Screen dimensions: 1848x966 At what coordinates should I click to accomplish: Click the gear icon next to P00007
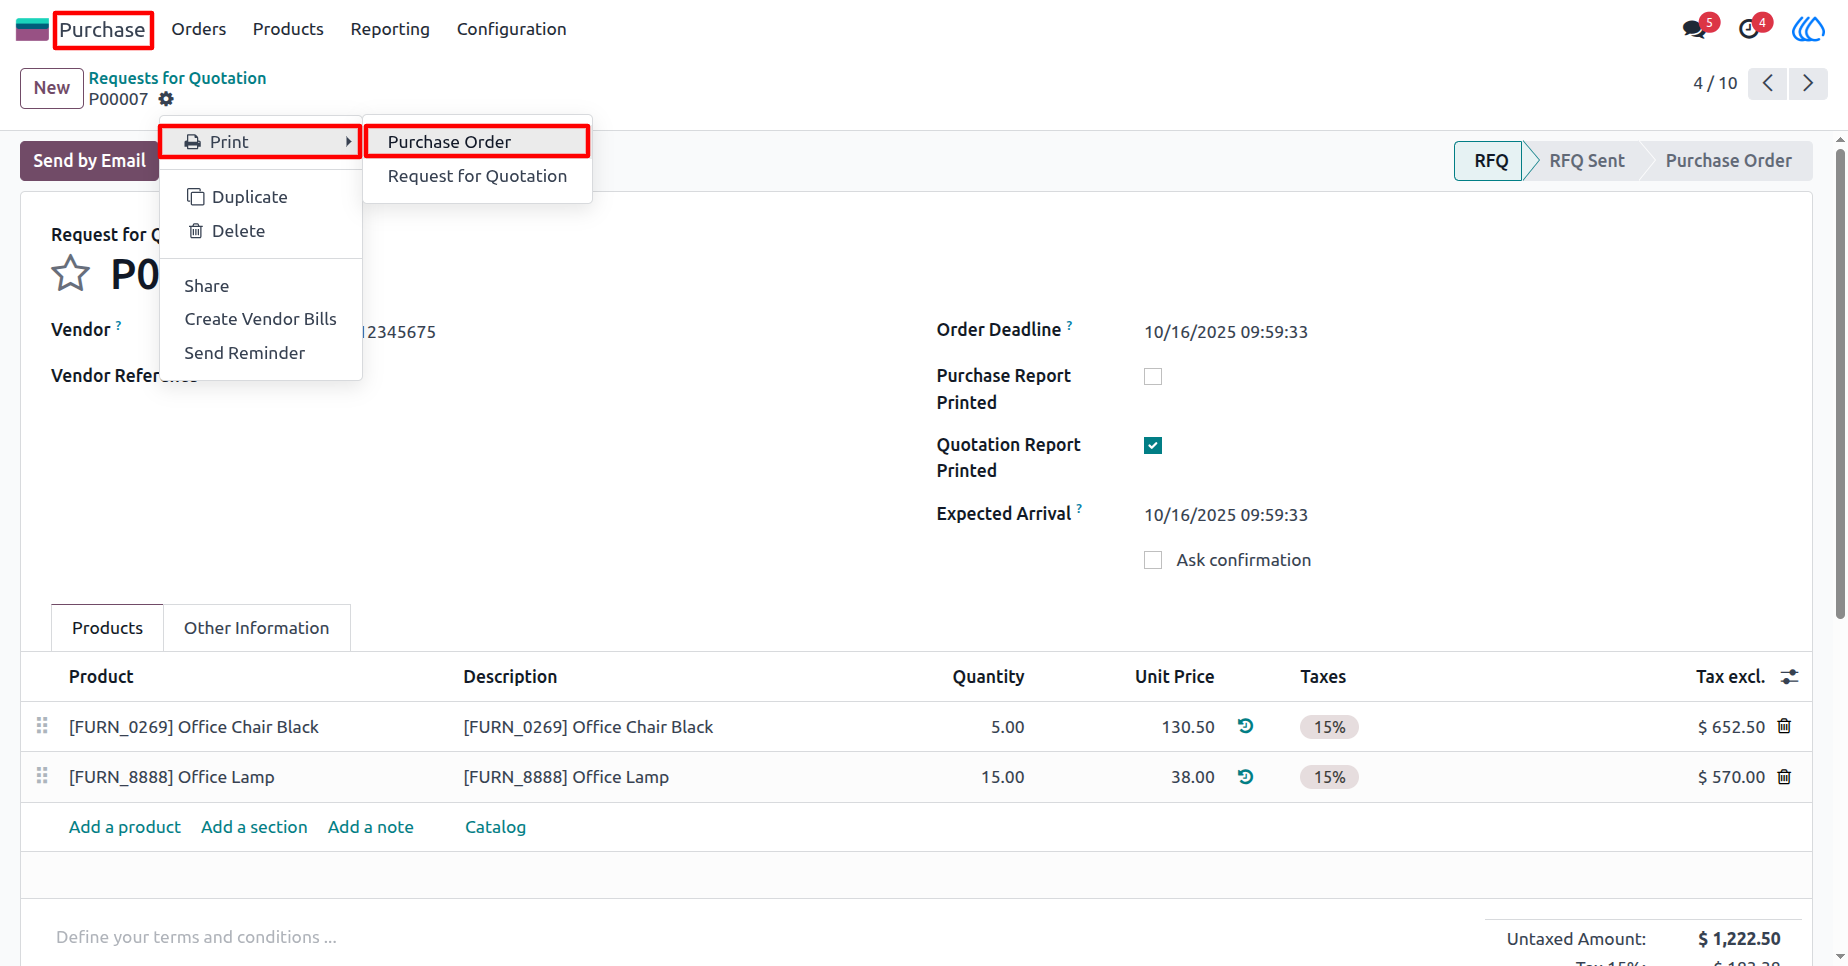(166, 99)
